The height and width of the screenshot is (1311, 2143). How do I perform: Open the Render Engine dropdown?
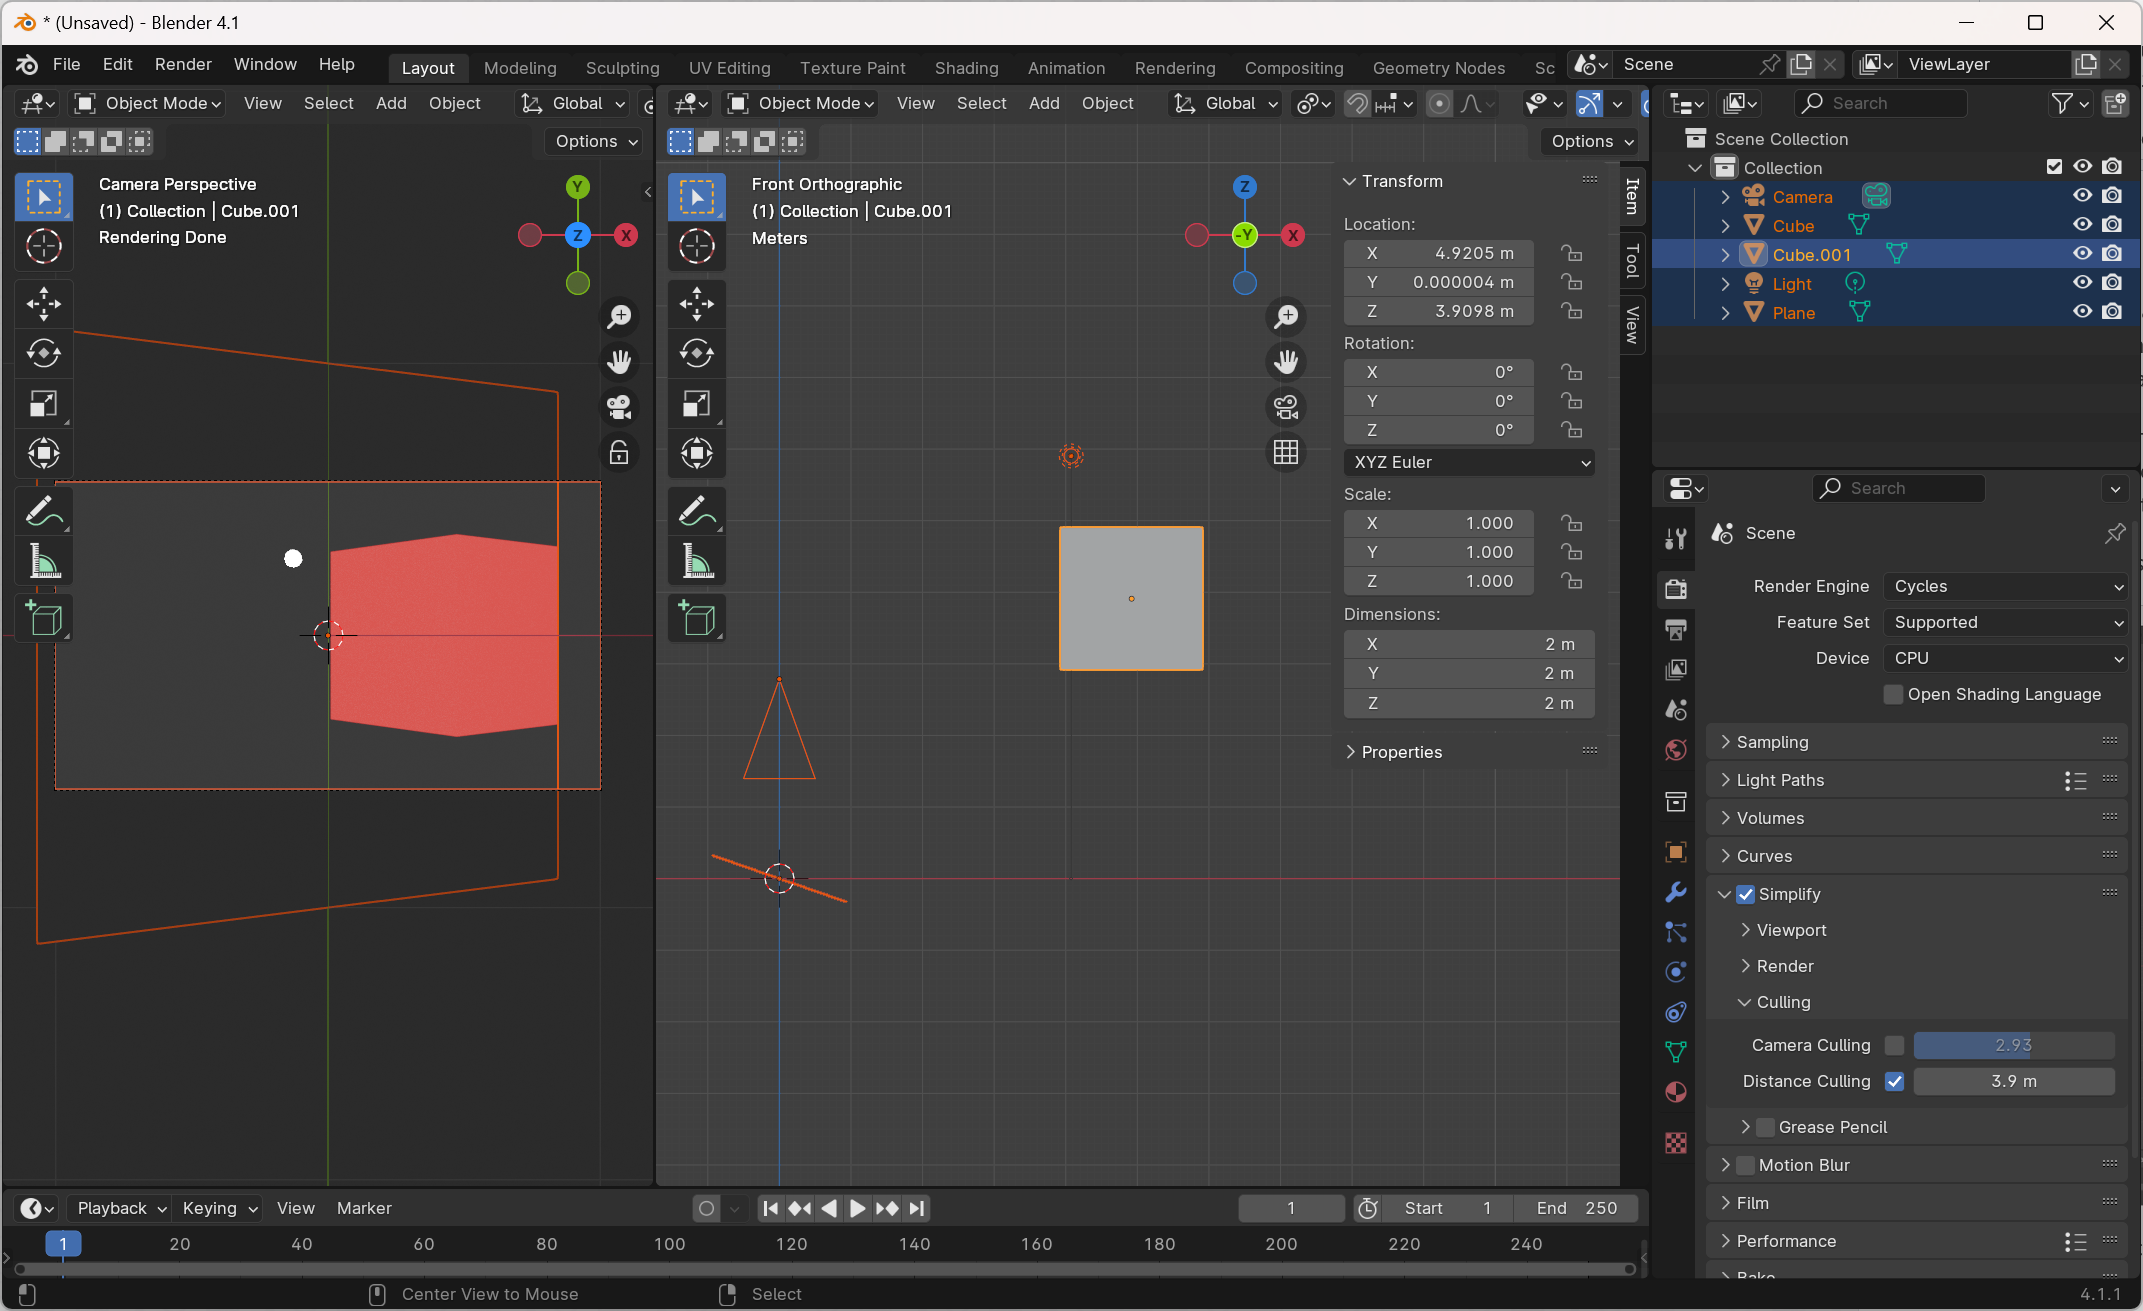click(x=2005, y=586)
